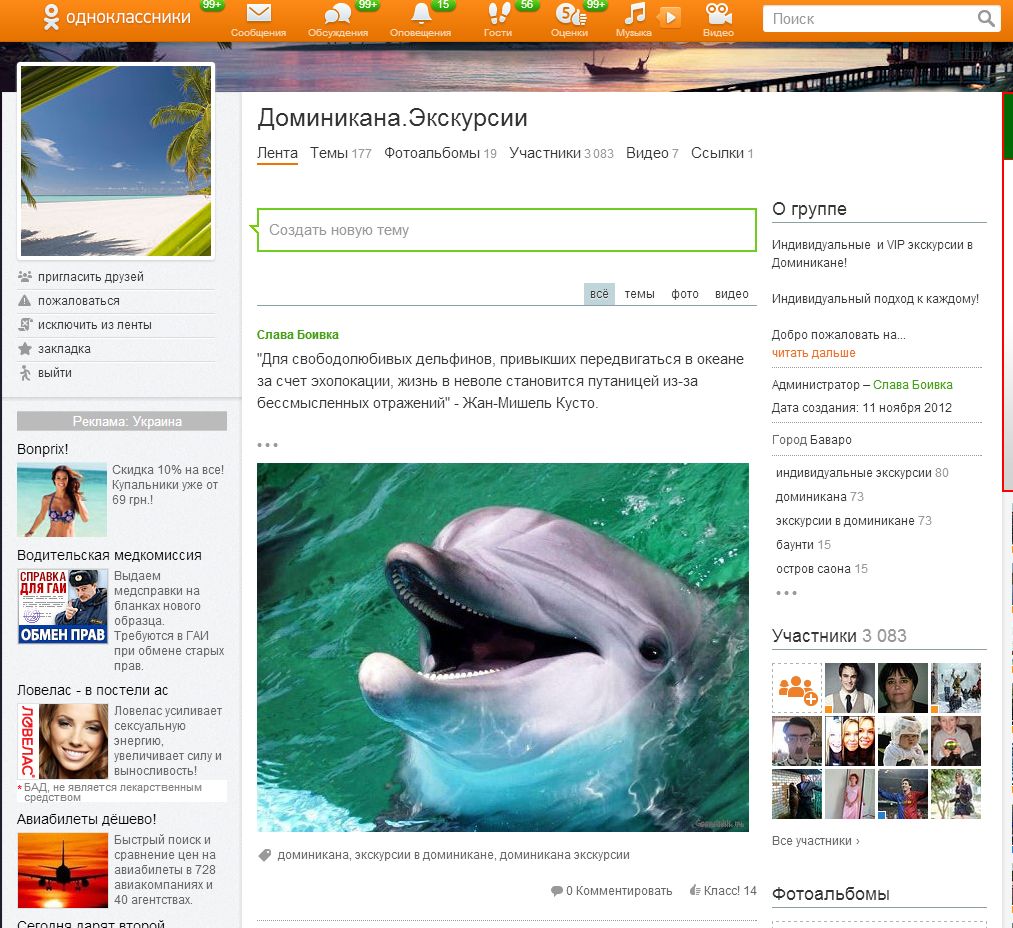
Task: Open Водительская медкомиссия ad title
Action: (109, 555)
